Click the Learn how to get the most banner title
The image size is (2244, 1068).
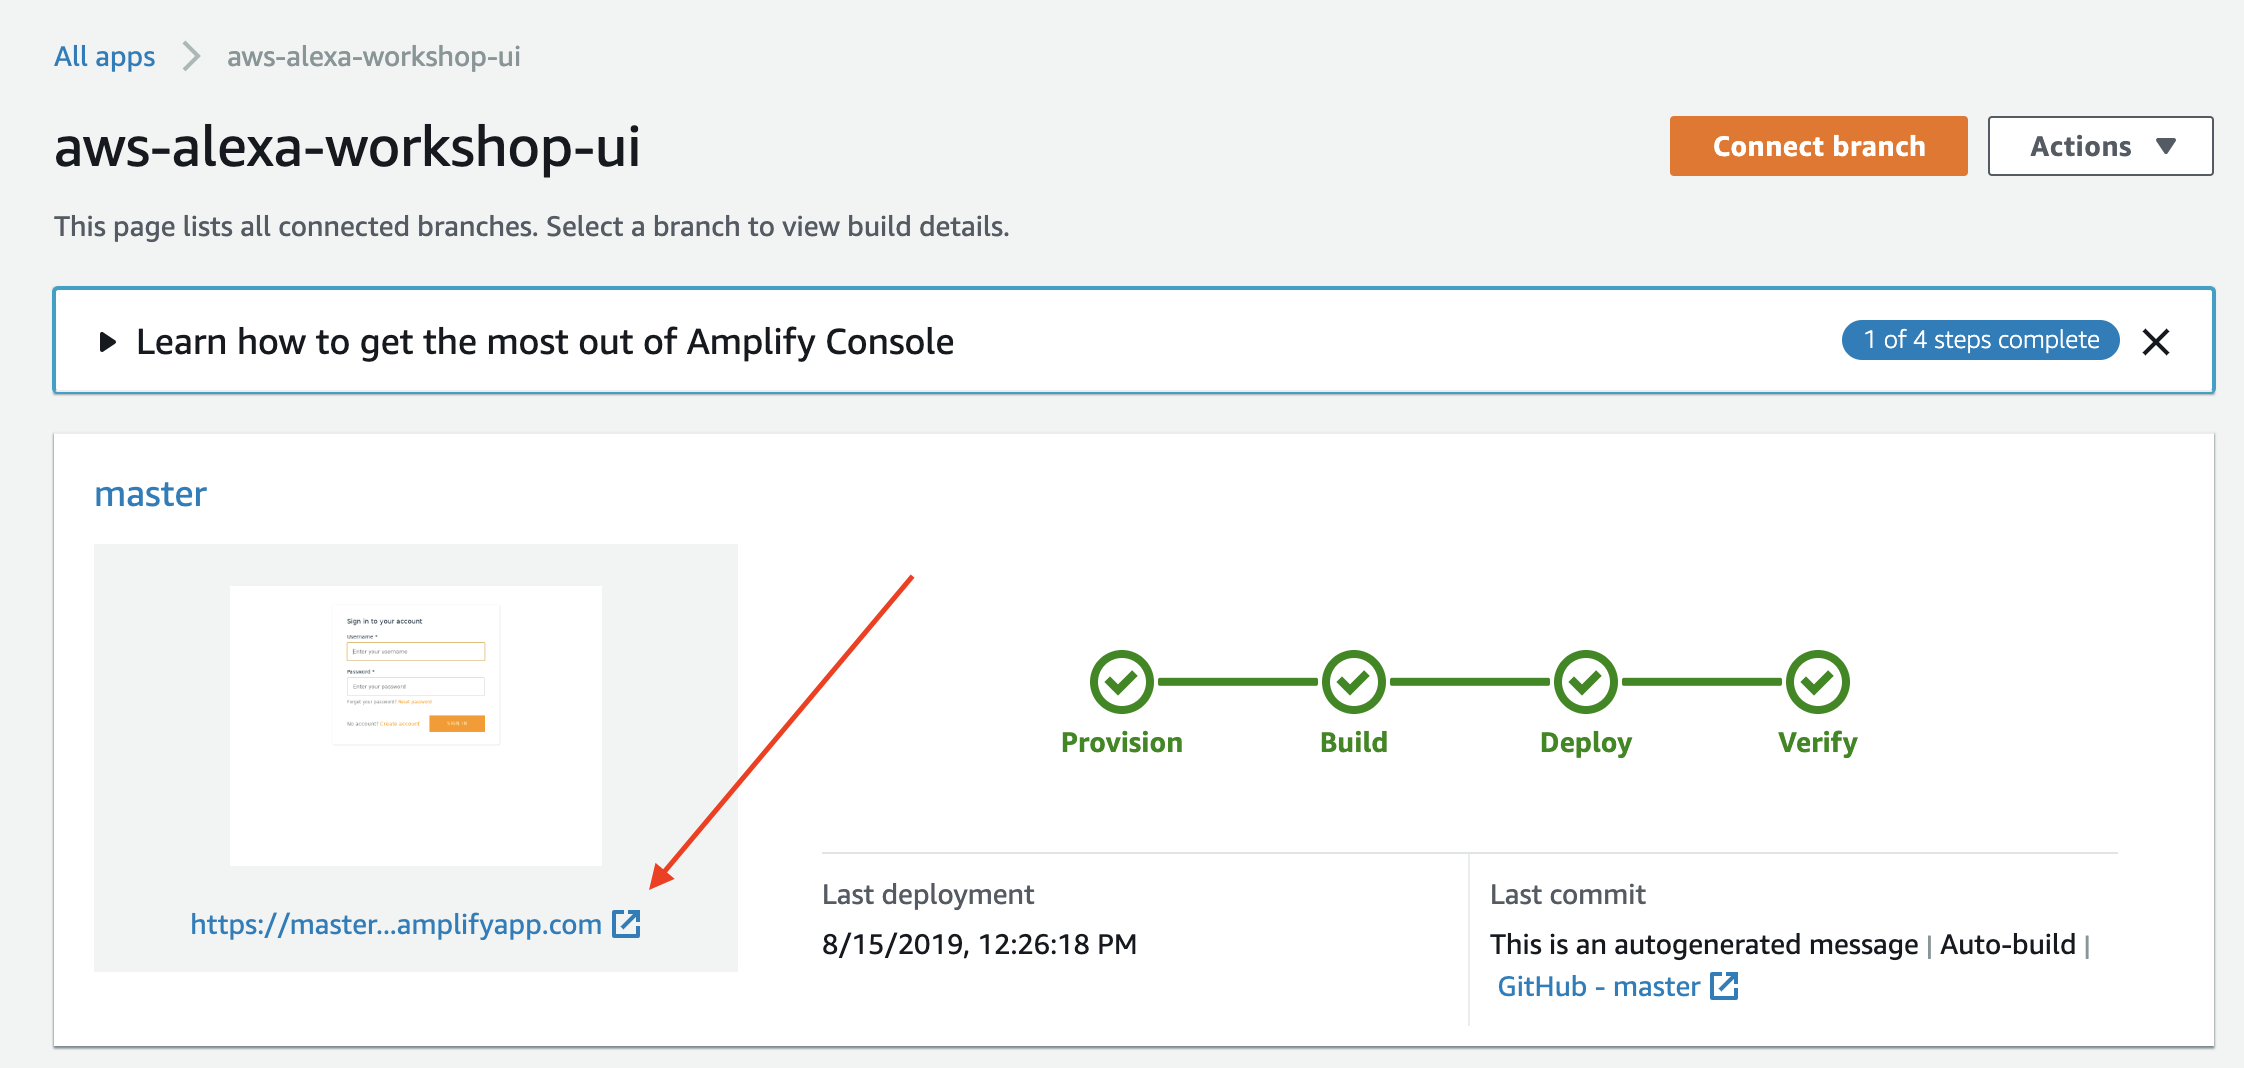point(545,342)
